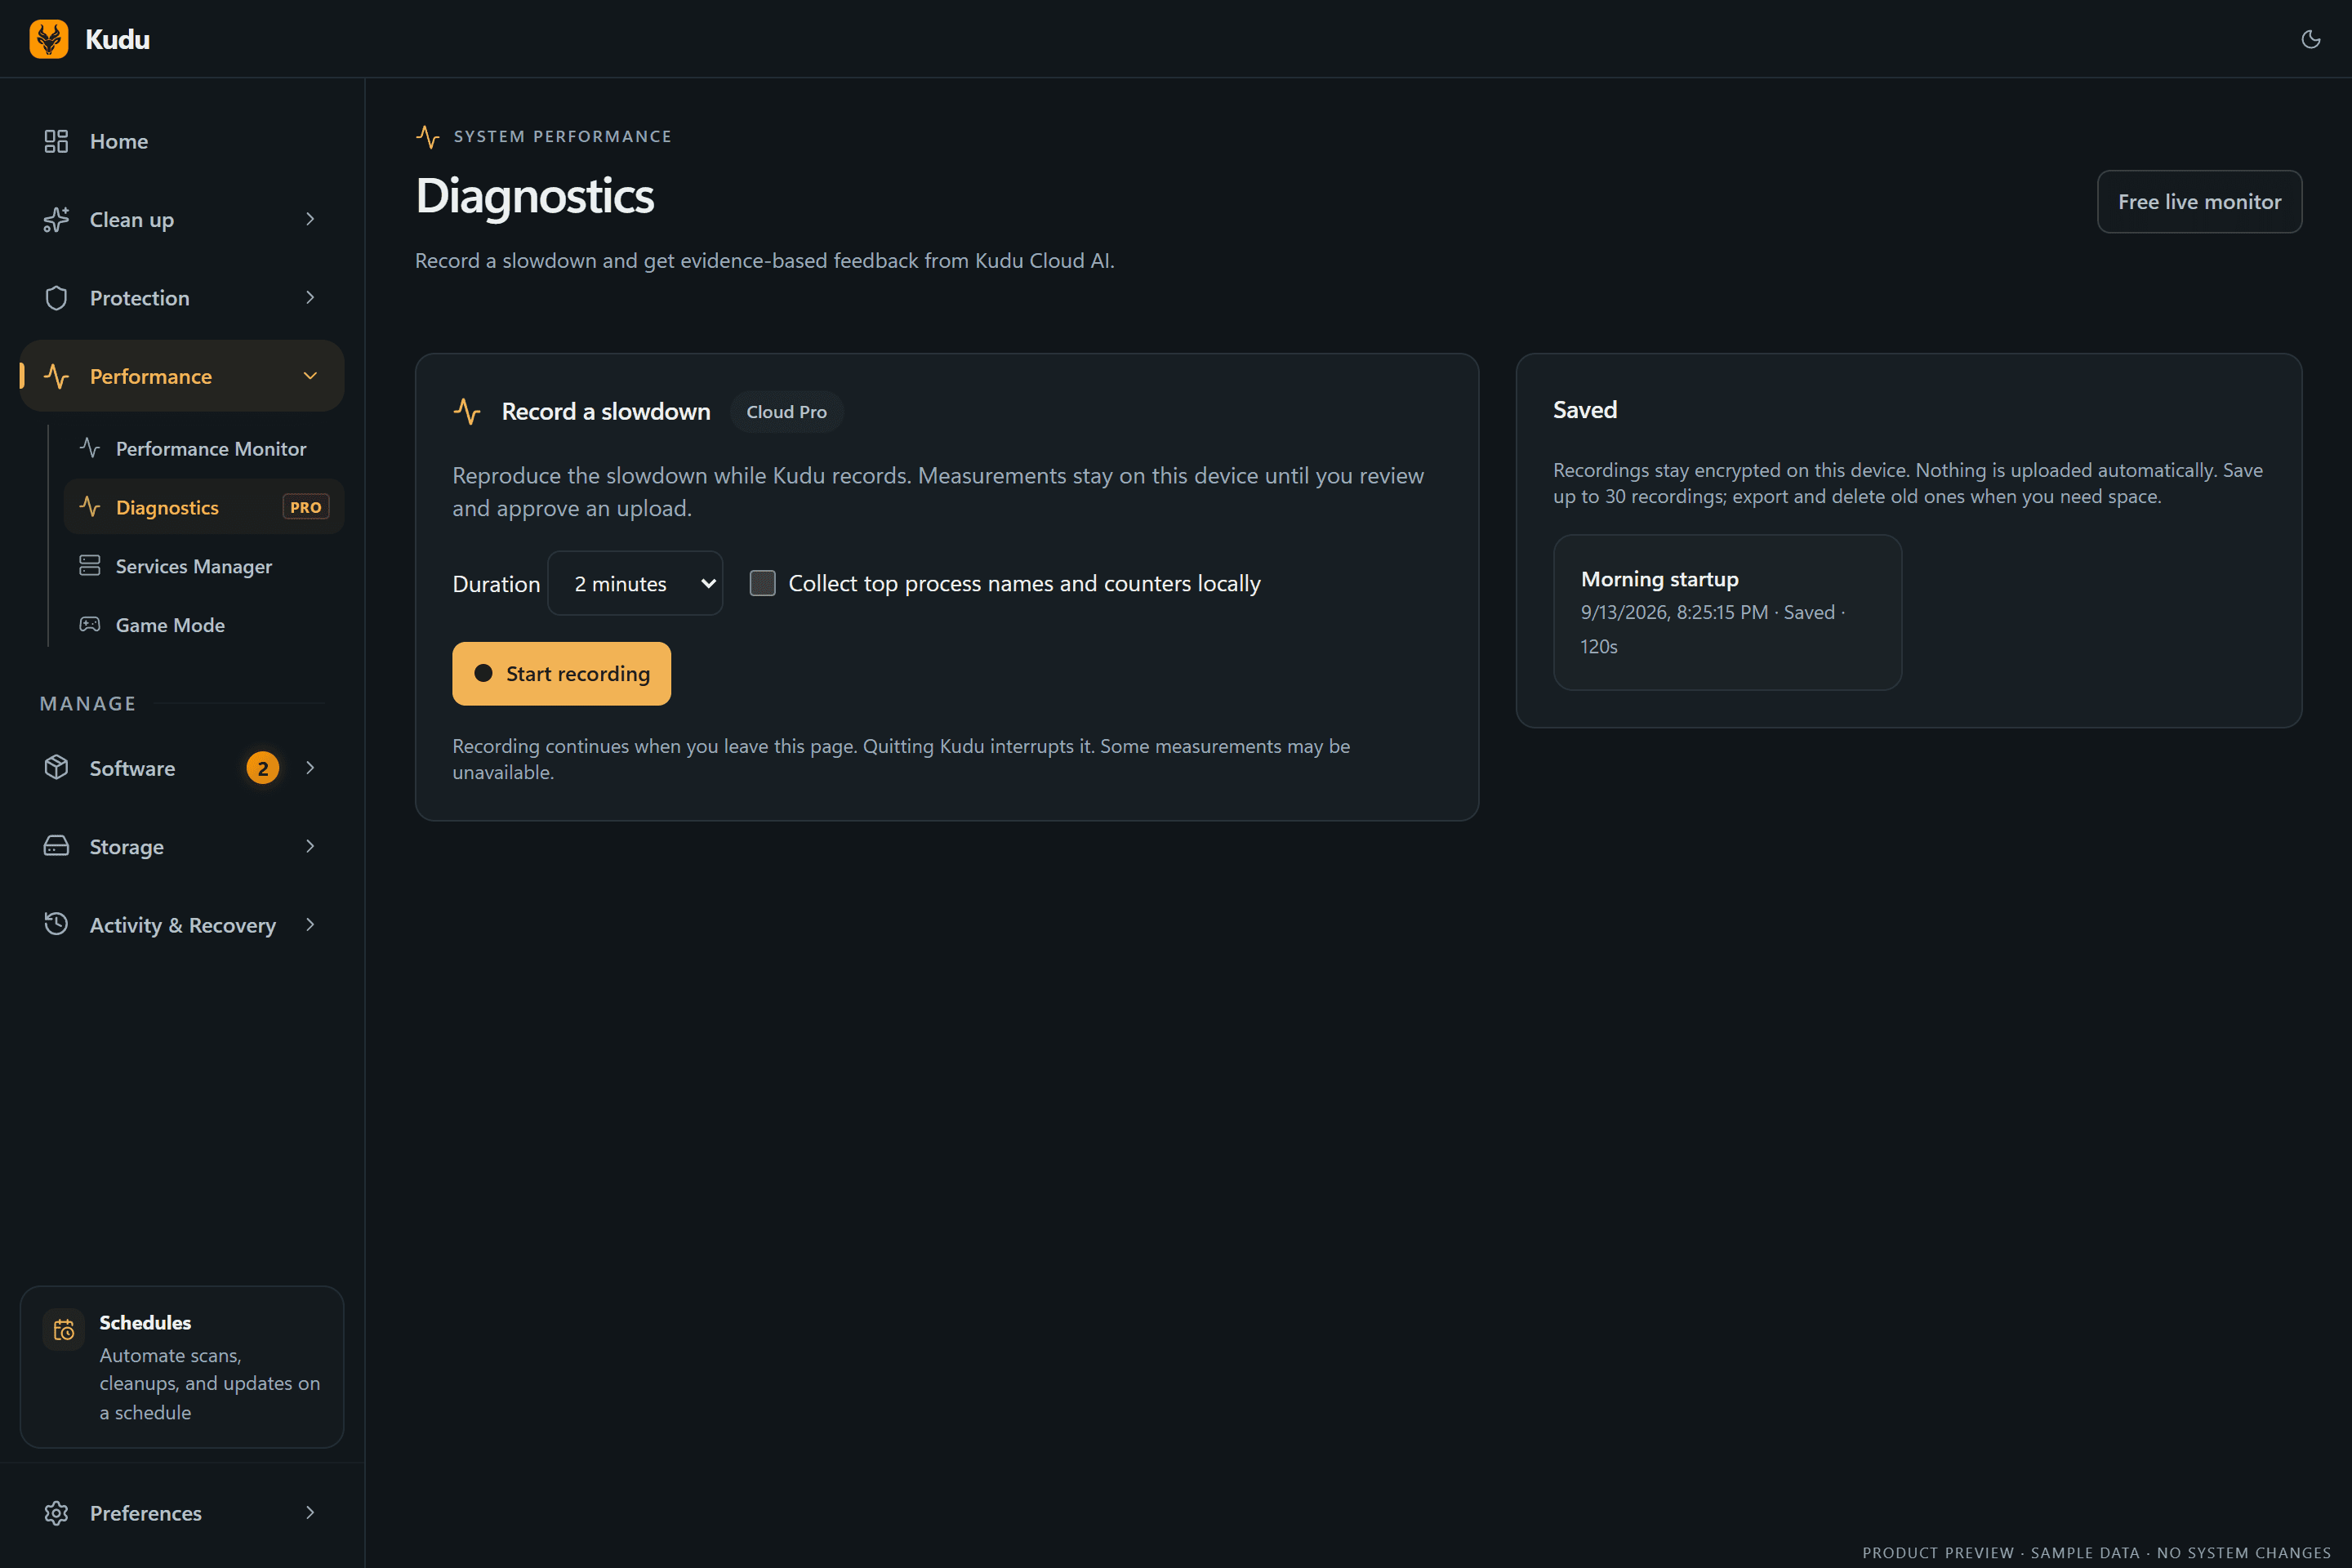
Task: Click the Clean up sparkle icon
Action: [x=56, y=219]
